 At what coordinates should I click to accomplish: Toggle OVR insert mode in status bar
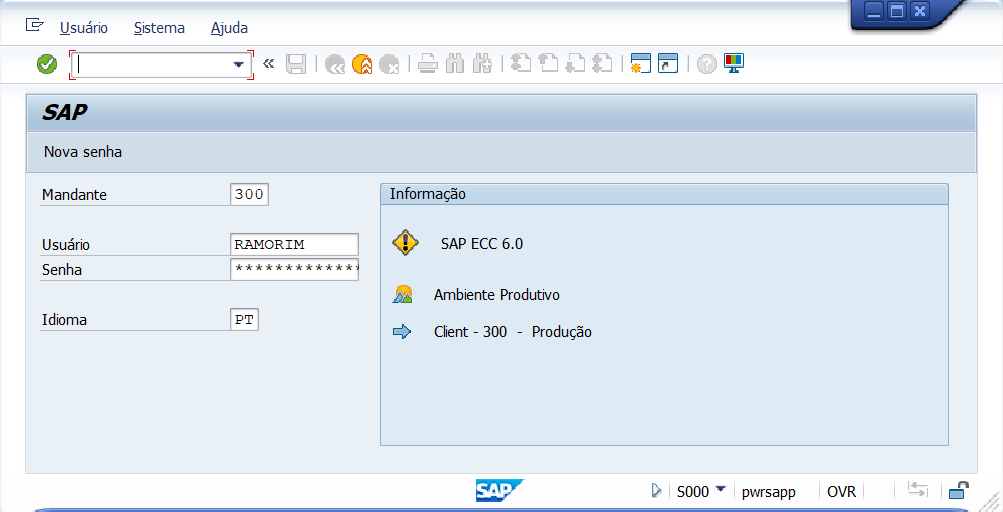tap(841, 492)
